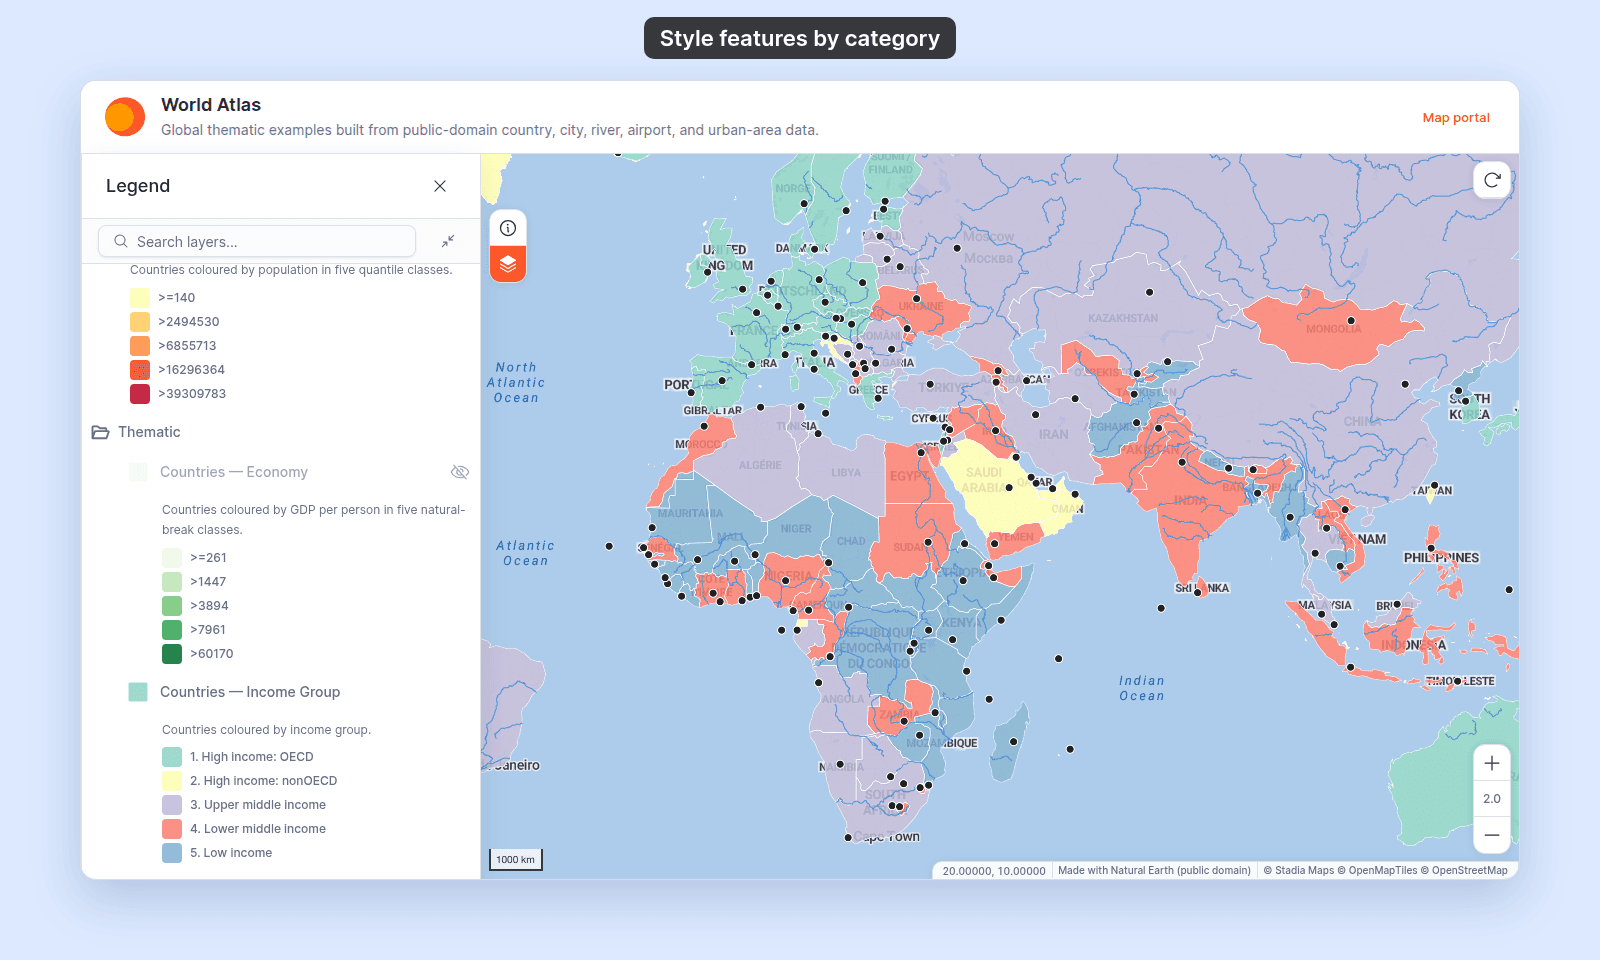Click the '>7961' GDP class swatch
This screenshot has width=1600, height=960.
coord(172,630)
